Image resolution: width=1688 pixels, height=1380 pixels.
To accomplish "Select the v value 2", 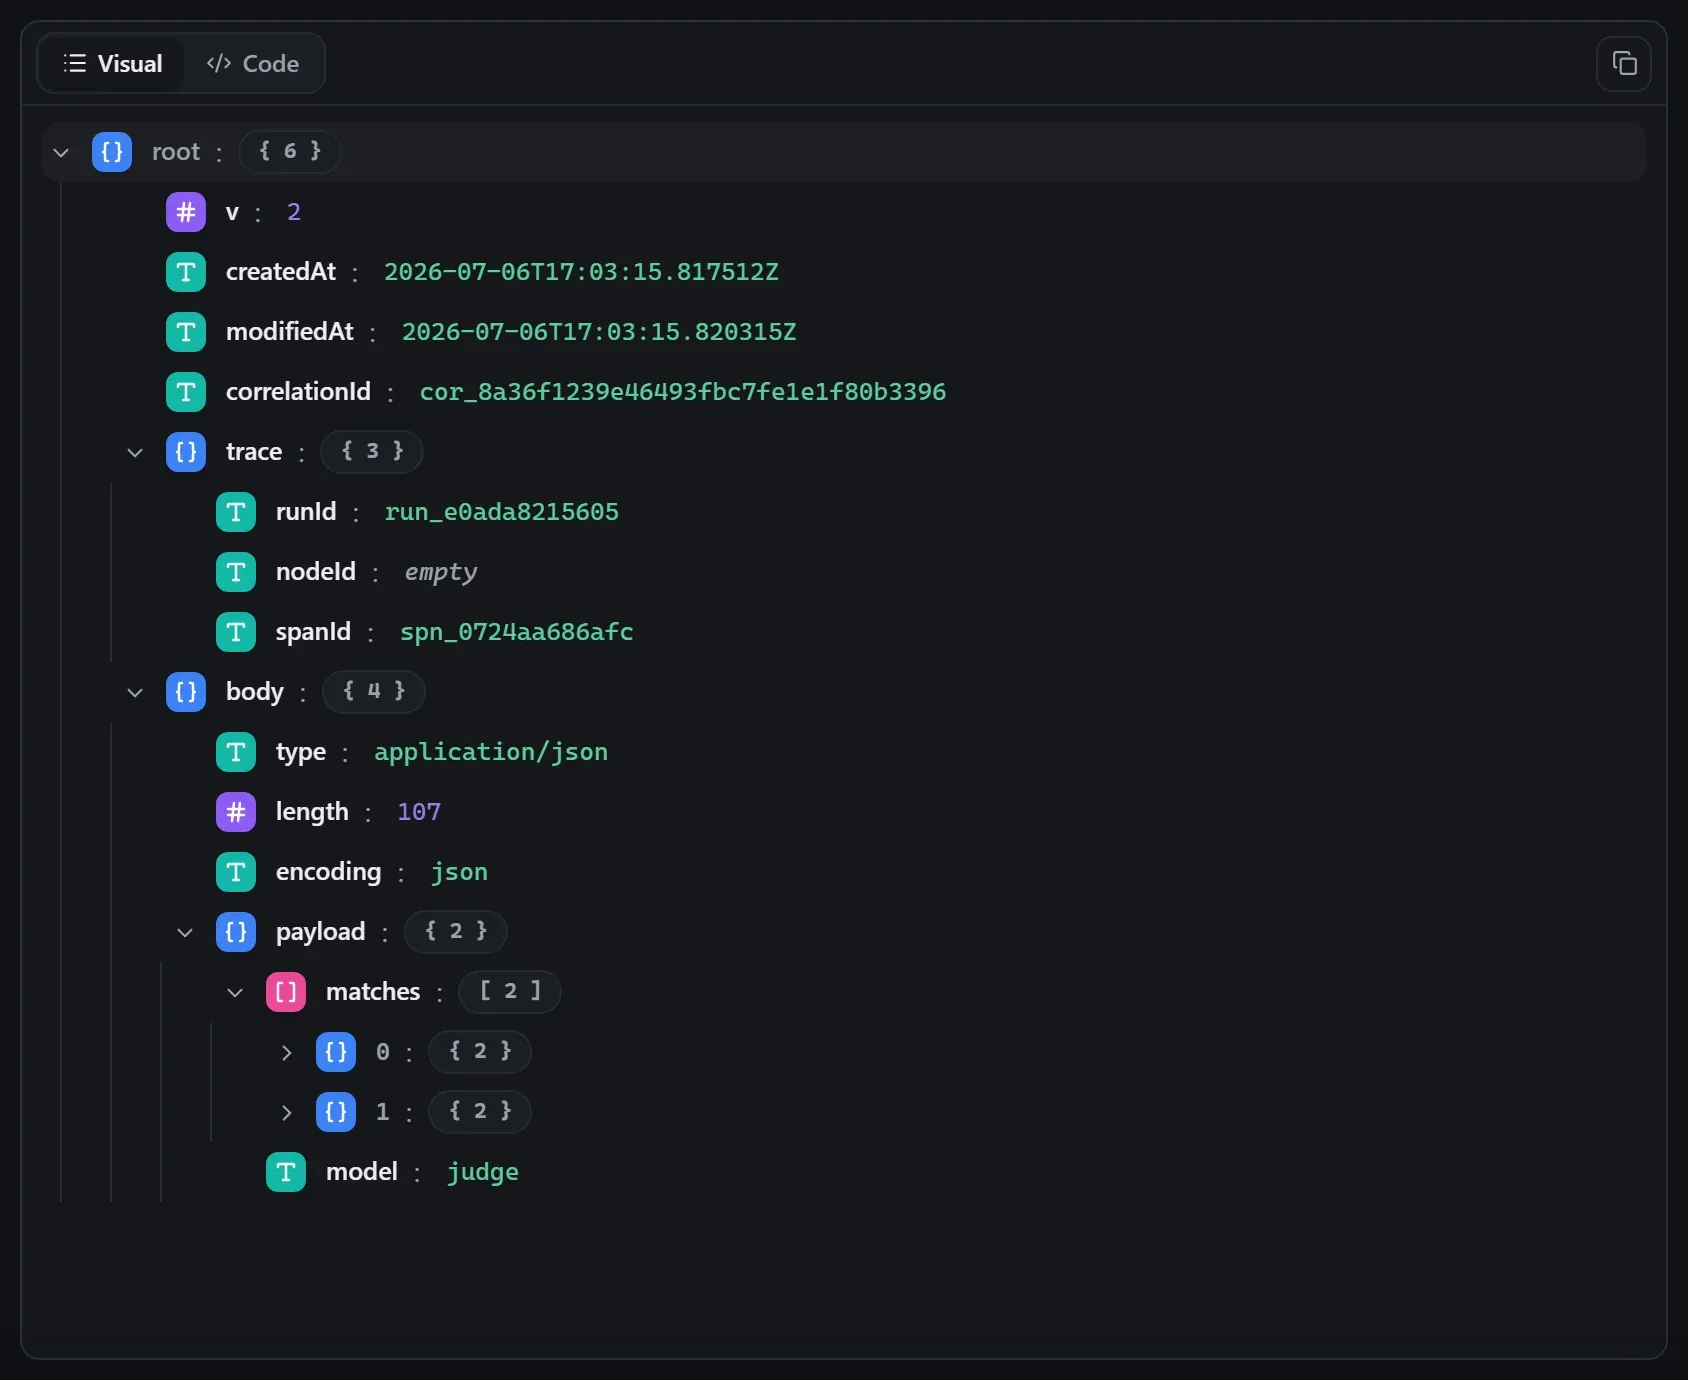I will (294, 212).
